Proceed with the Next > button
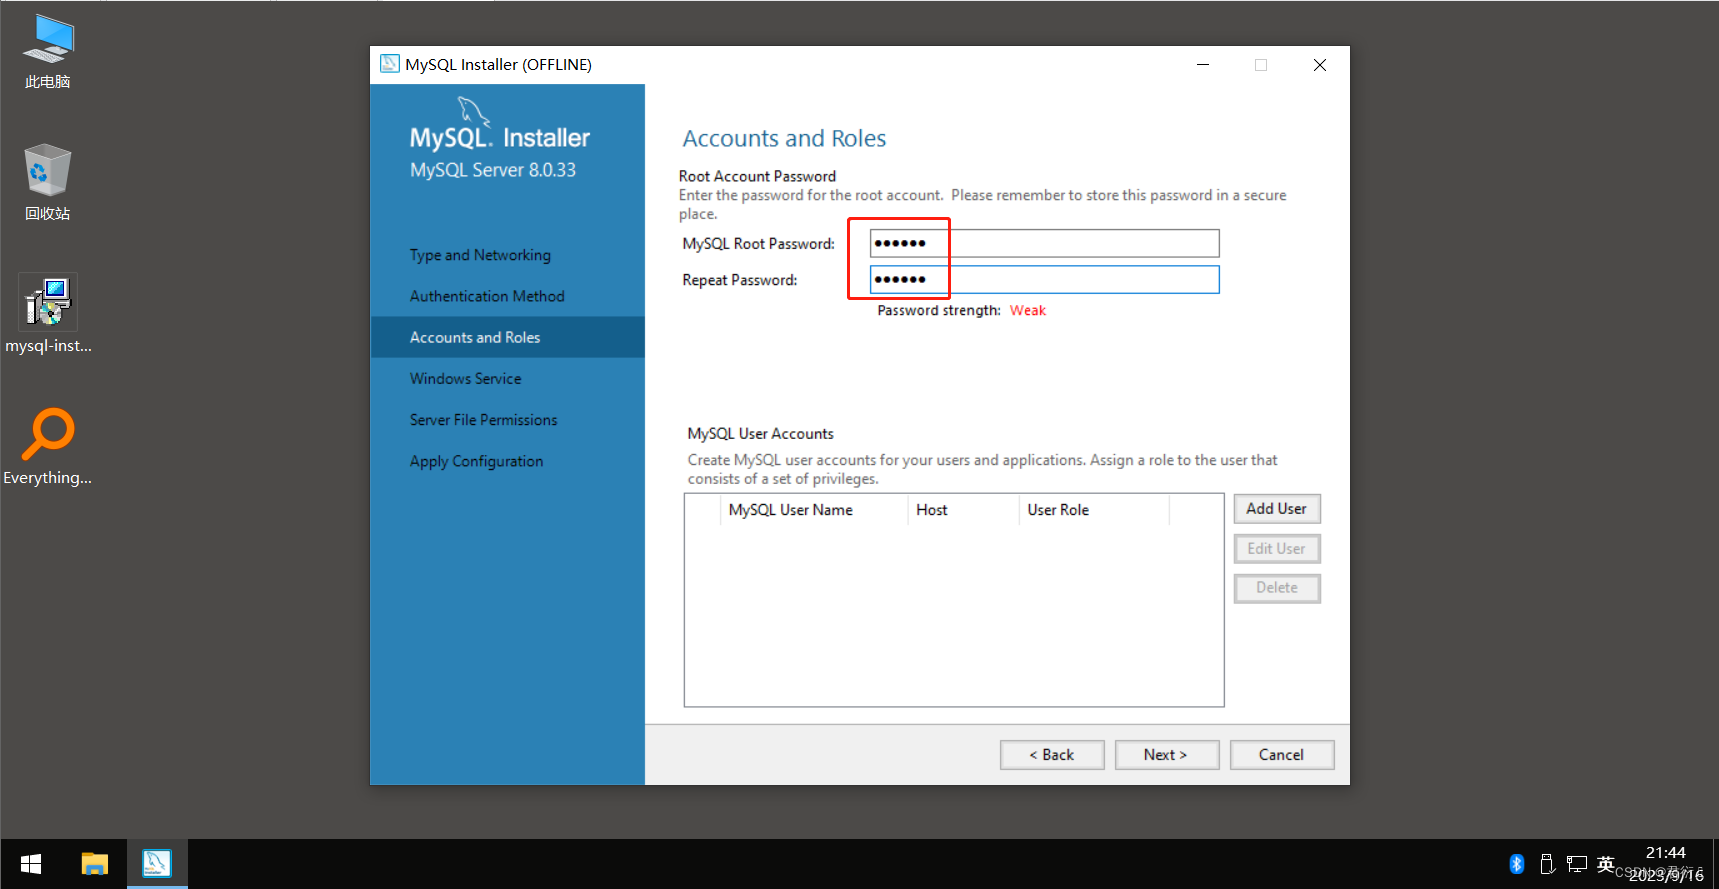 pyautogui.click(x=1166, y=755)
